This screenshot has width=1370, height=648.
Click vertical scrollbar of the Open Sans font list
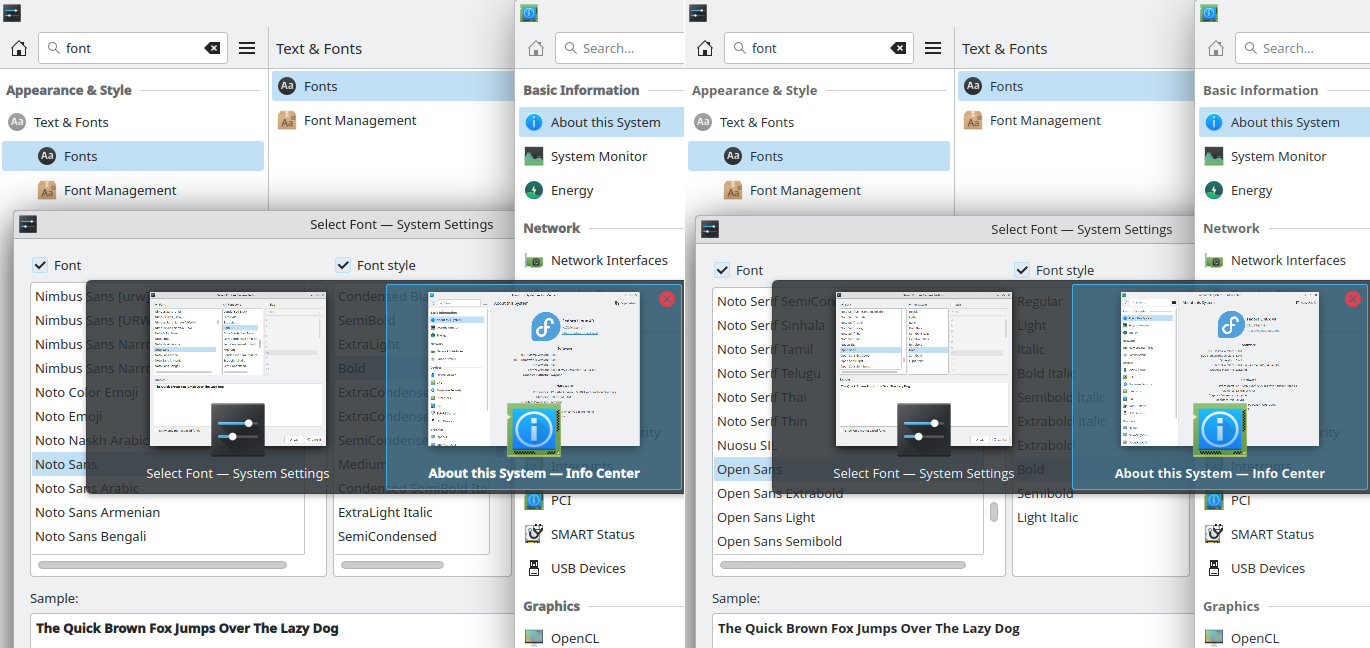coord(994,512)
